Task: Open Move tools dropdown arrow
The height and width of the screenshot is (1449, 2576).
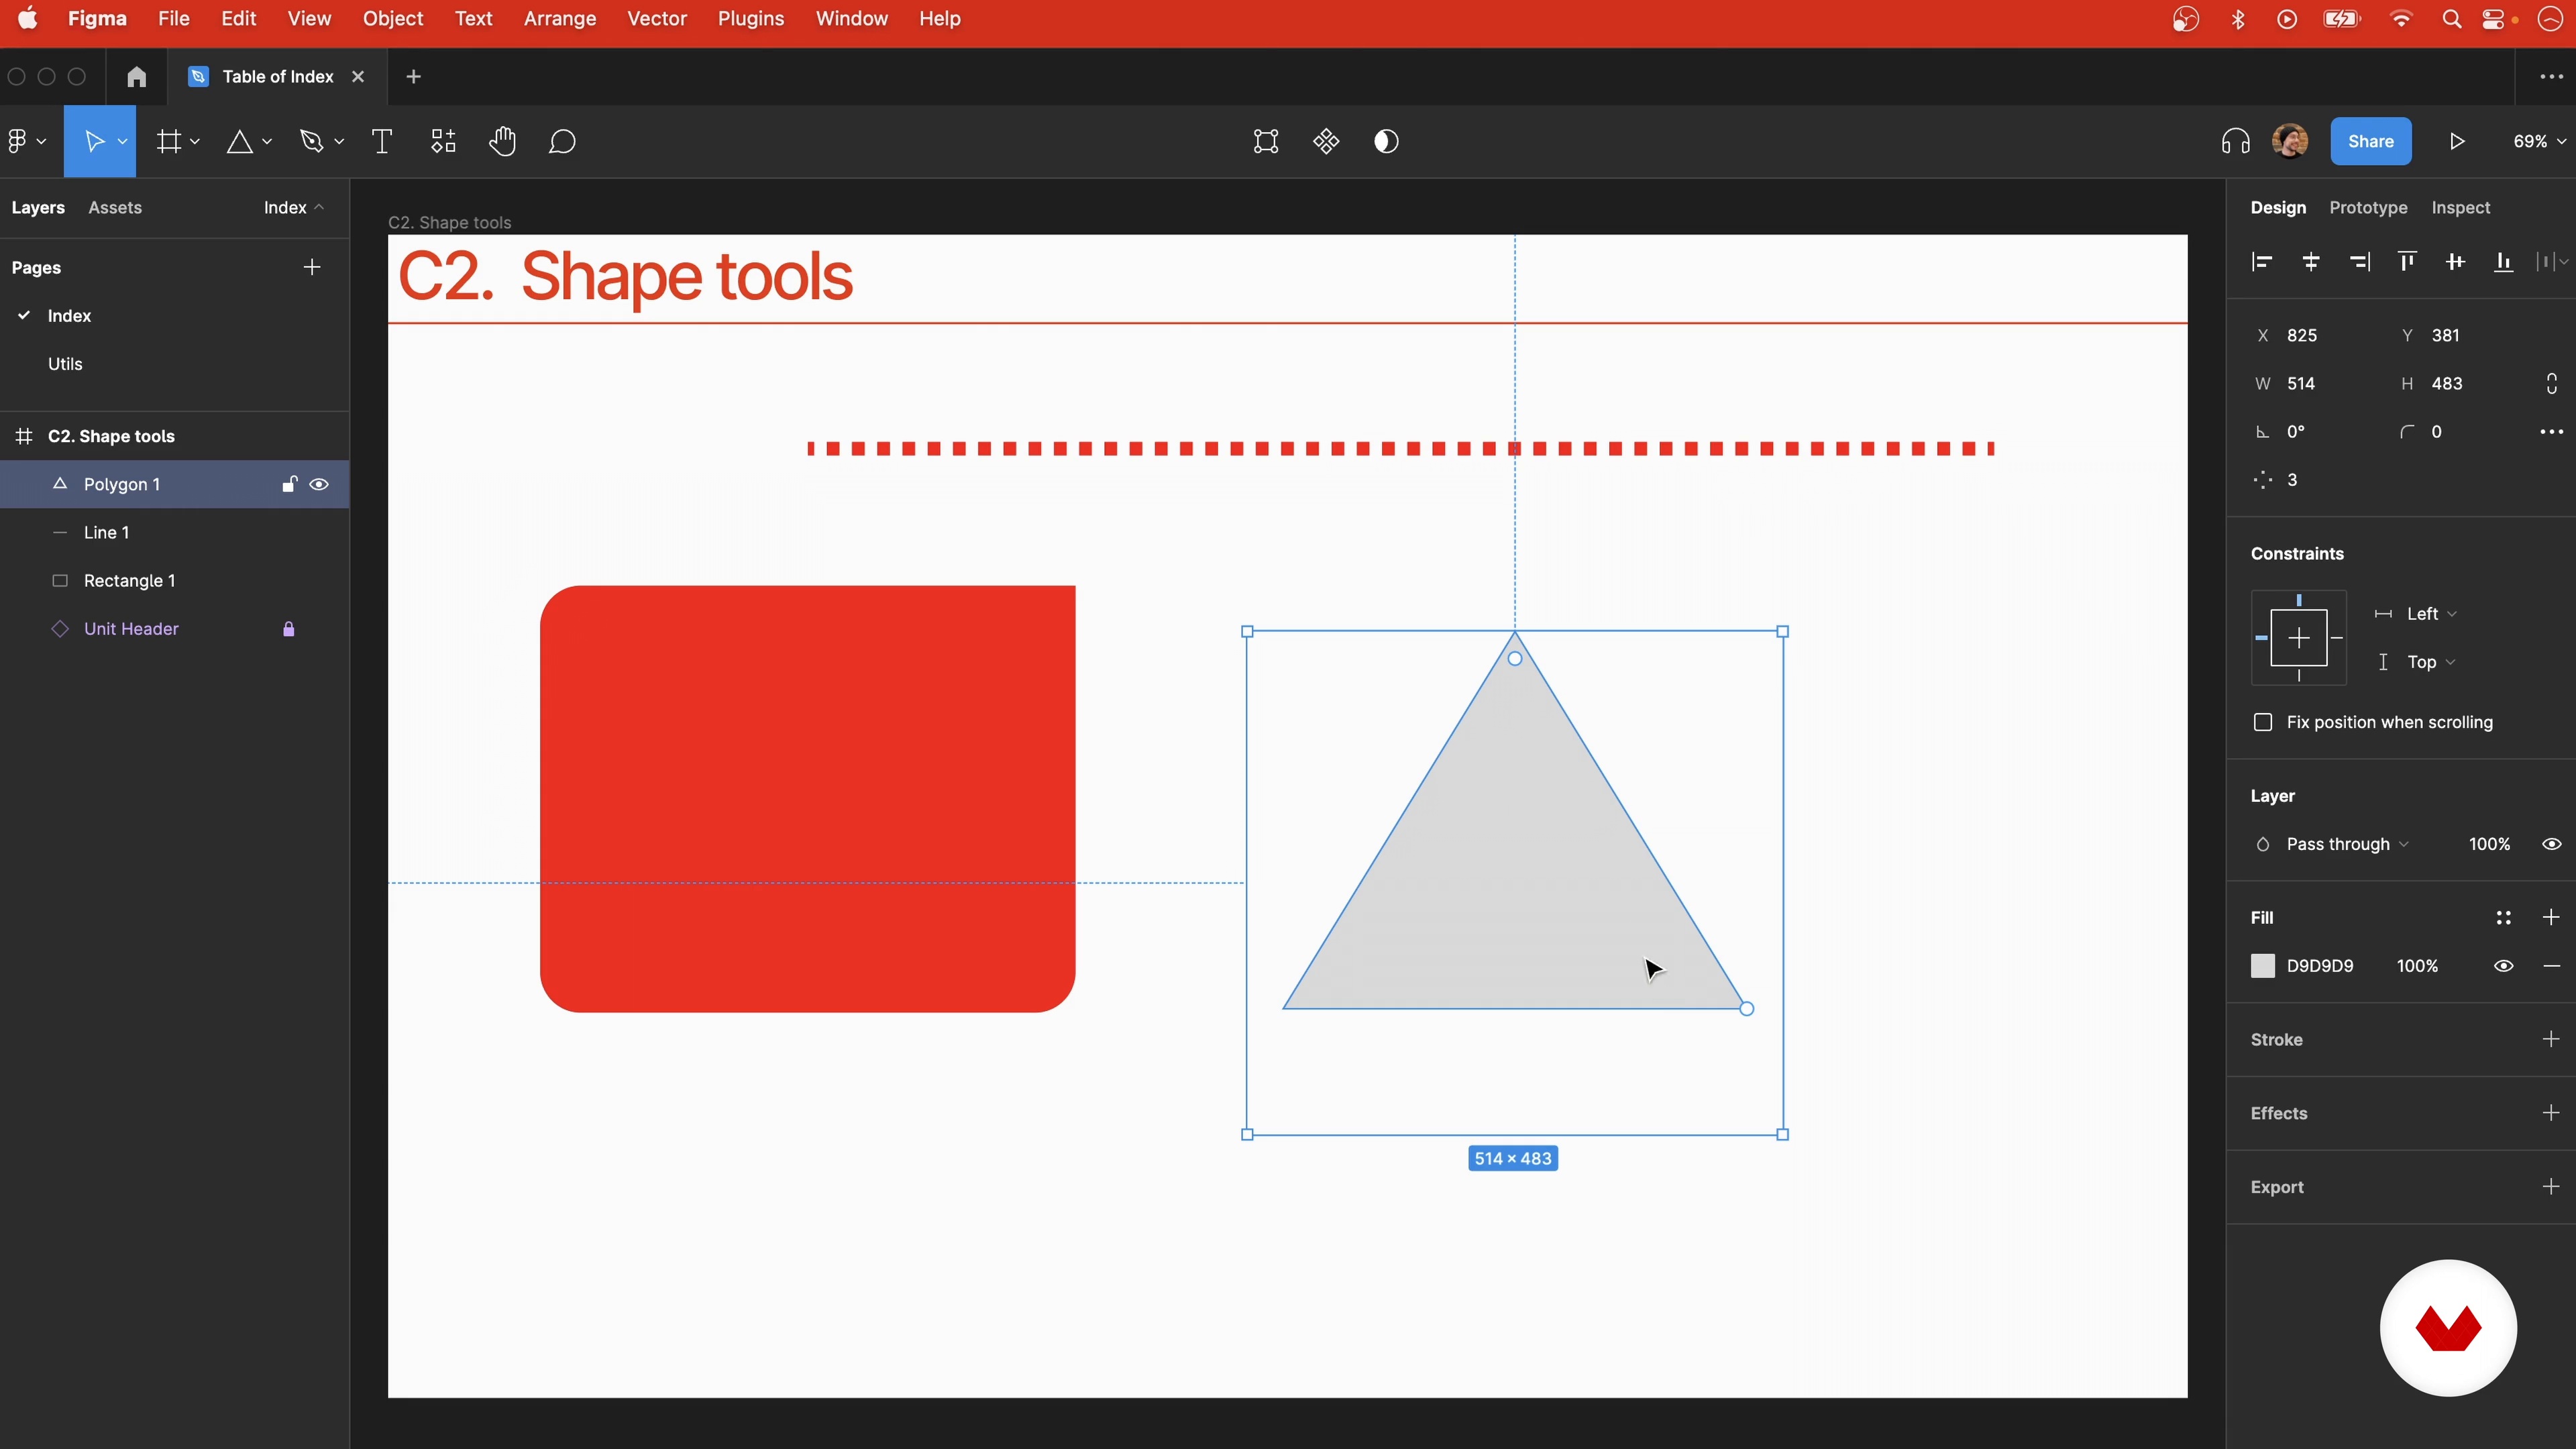Action: pyautogui.click(x=122, y=142)
